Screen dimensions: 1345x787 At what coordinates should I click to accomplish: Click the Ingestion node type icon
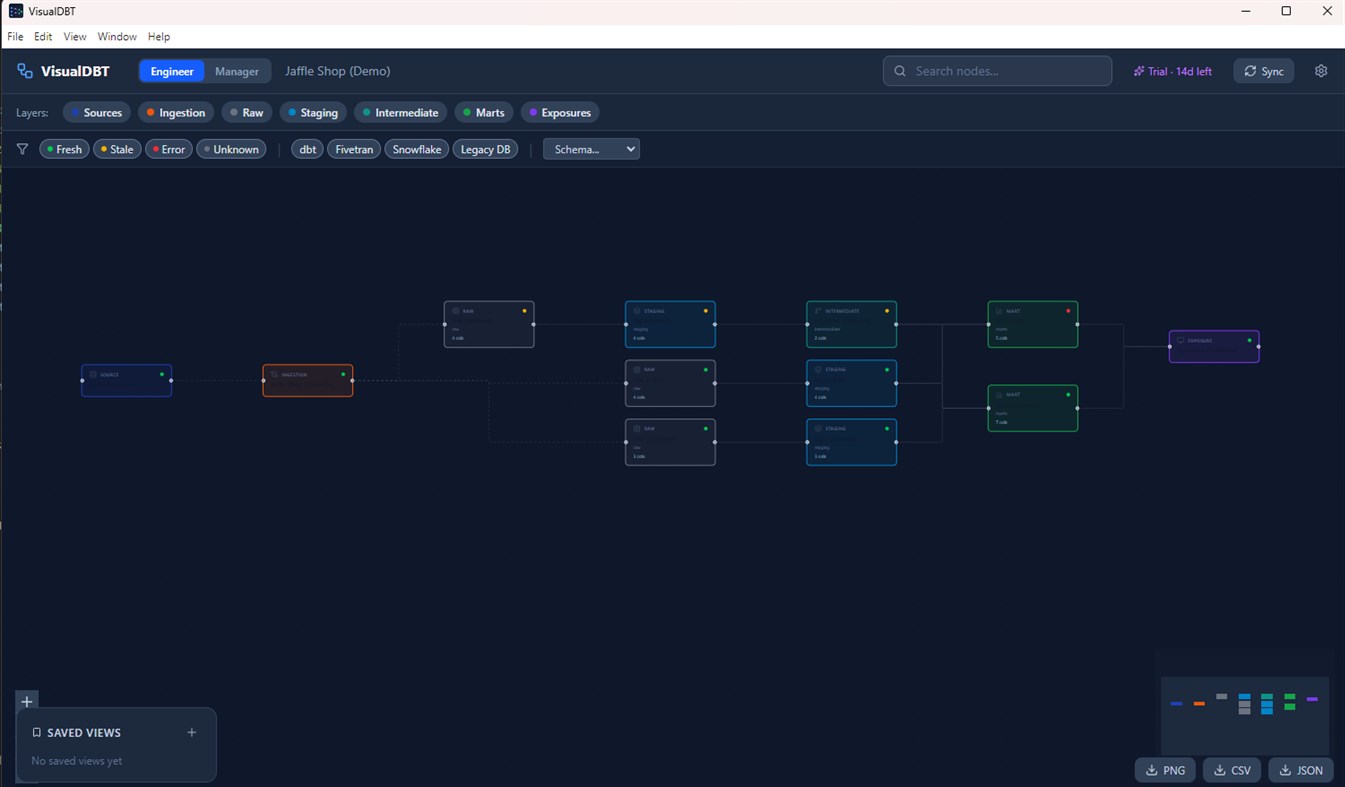(275, 374)
